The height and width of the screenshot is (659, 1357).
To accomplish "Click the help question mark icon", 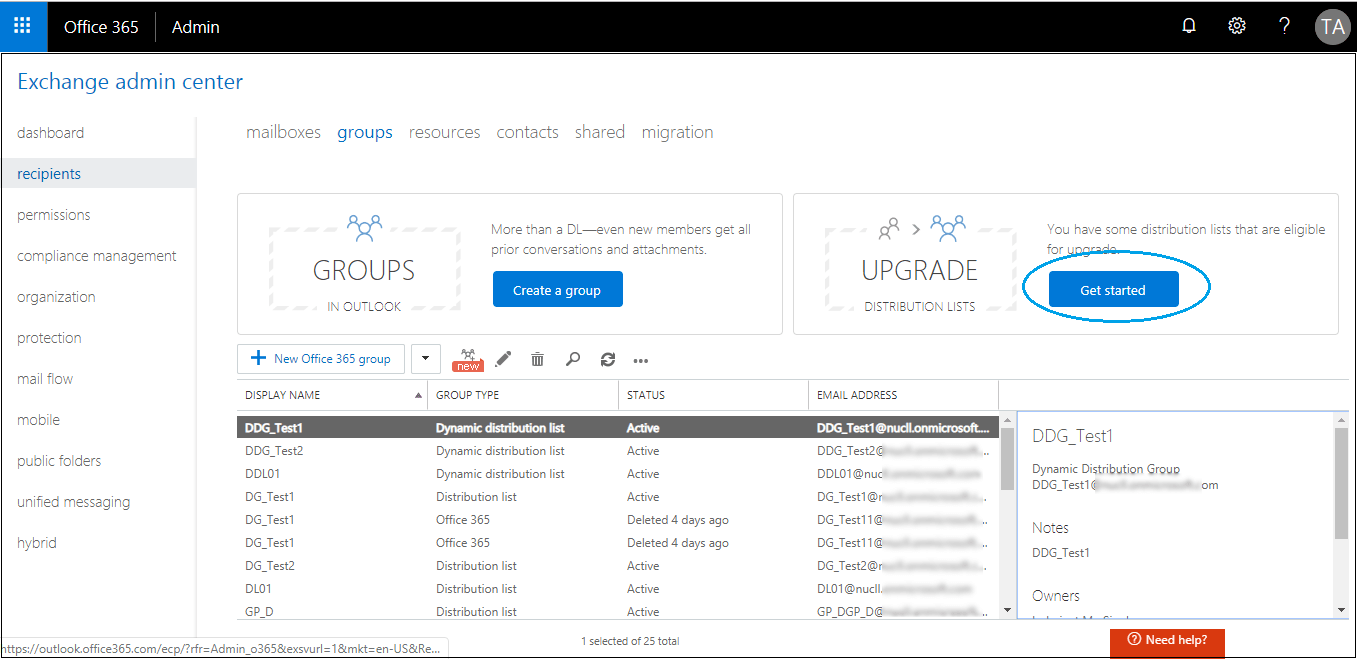I will 1285,27.
